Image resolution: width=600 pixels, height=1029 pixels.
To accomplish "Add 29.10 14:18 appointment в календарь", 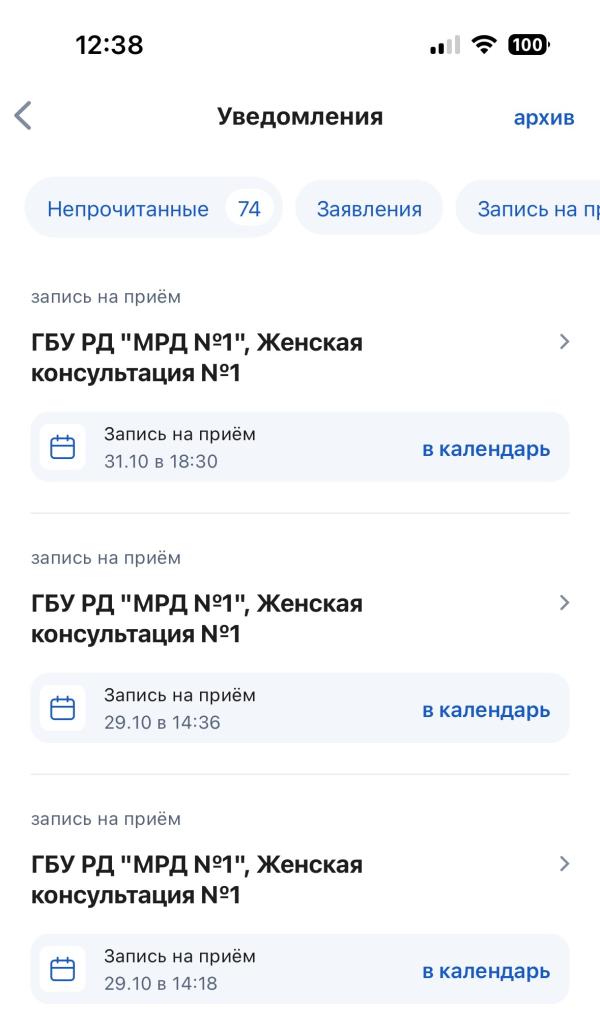I will point(486,970).
